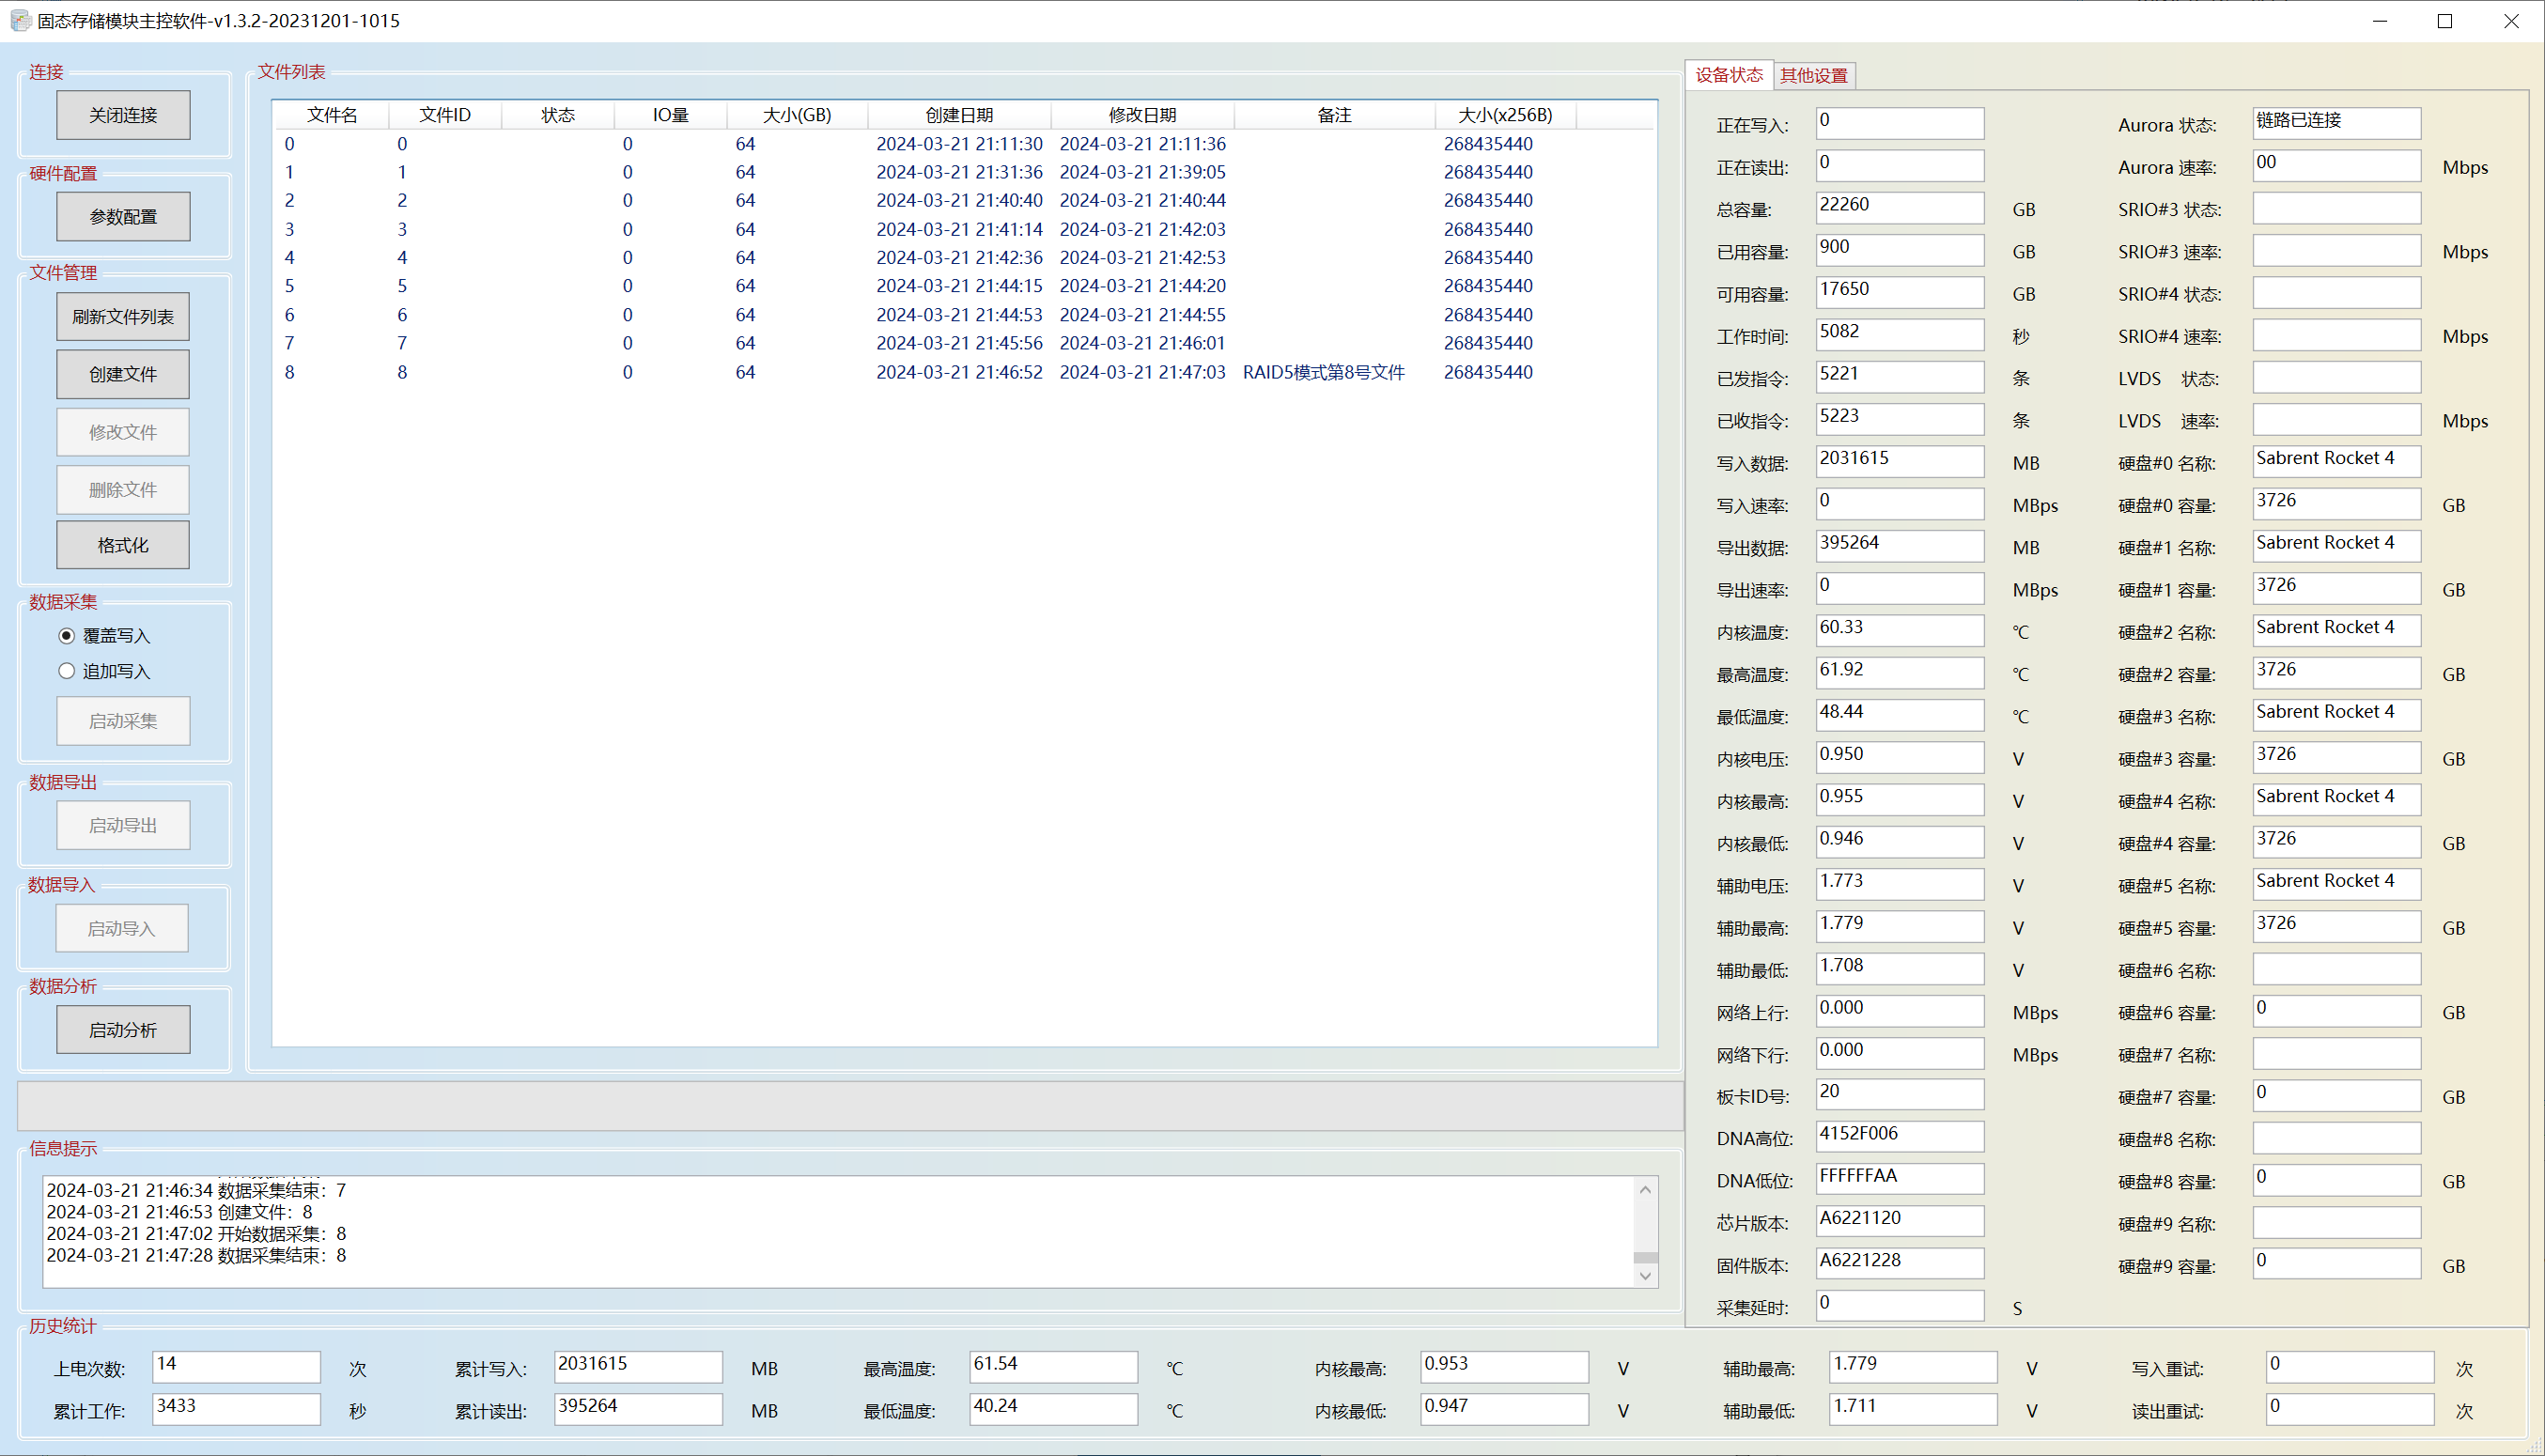This screenshot has width=2545, height=1456.
Task: Click the 累计工作 field showing 3433
Action: [x=236, y=1409]
